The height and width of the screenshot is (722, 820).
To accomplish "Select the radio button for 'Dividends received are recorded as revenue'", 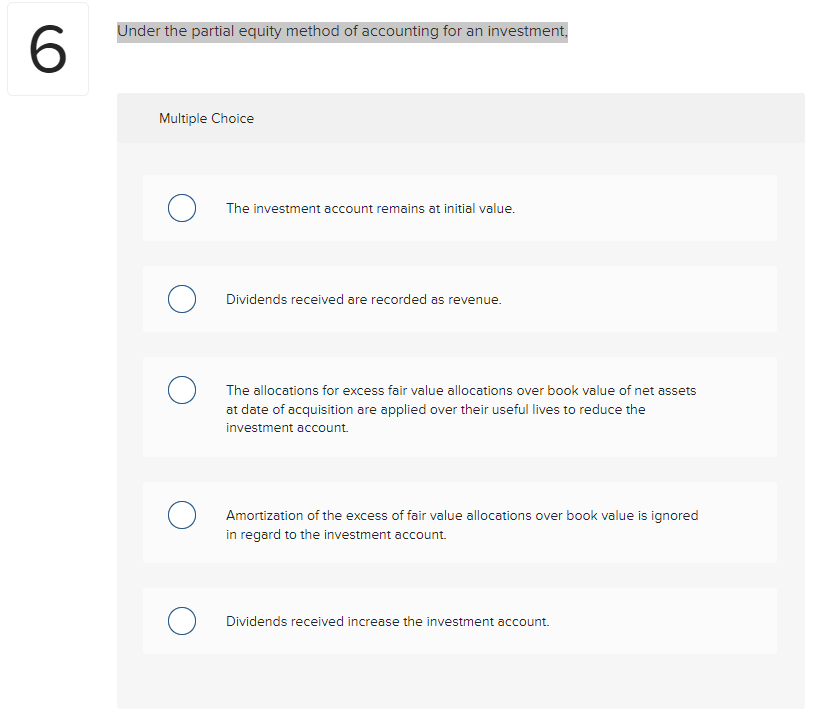I will click(x=182, y=299).
